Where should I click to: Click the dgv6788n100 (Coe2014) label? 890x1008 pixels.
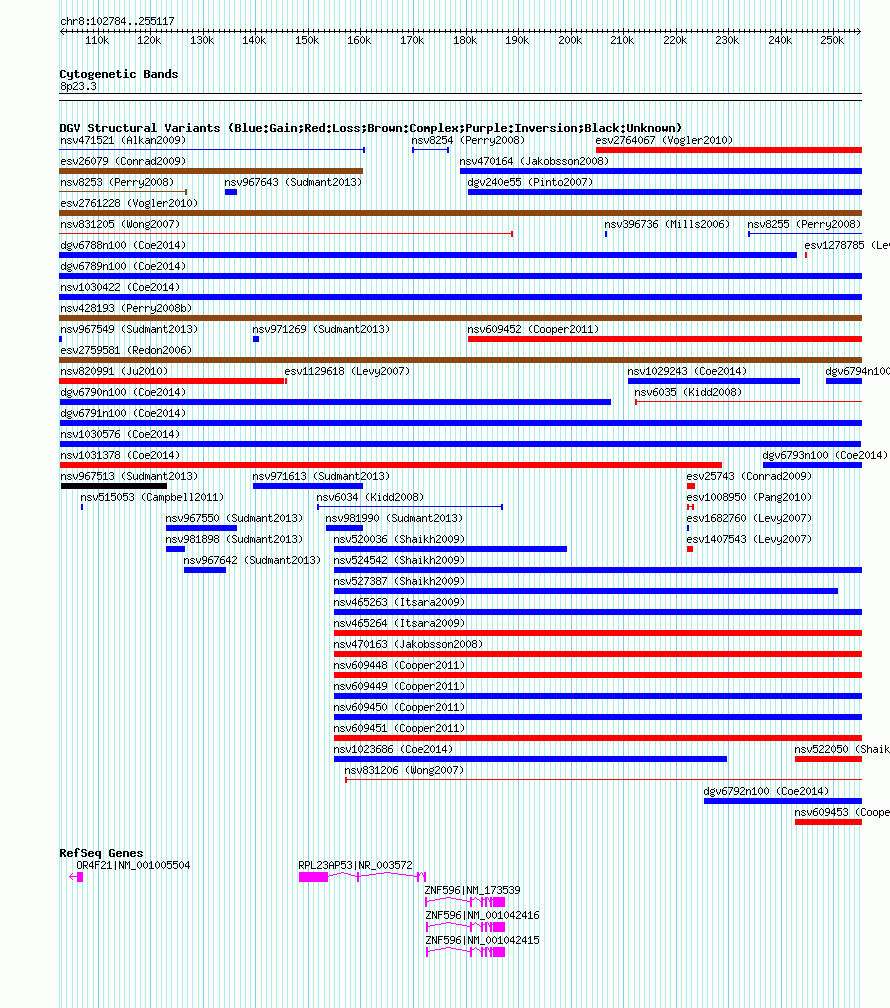click(123, 246)
